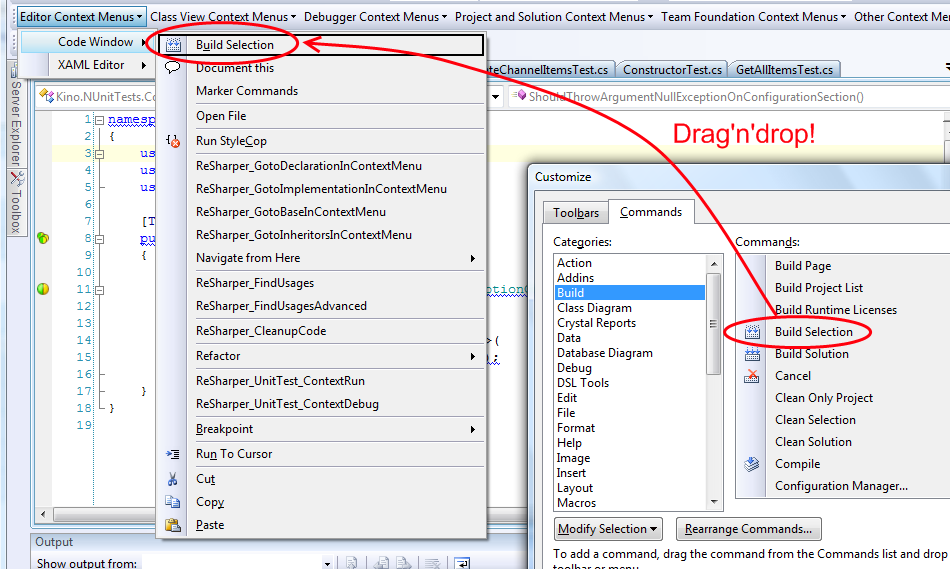Viewport: 950px width, 569px height.
Task: Switch to the Commands tab in Customize
Action: (x=651, y=211)
